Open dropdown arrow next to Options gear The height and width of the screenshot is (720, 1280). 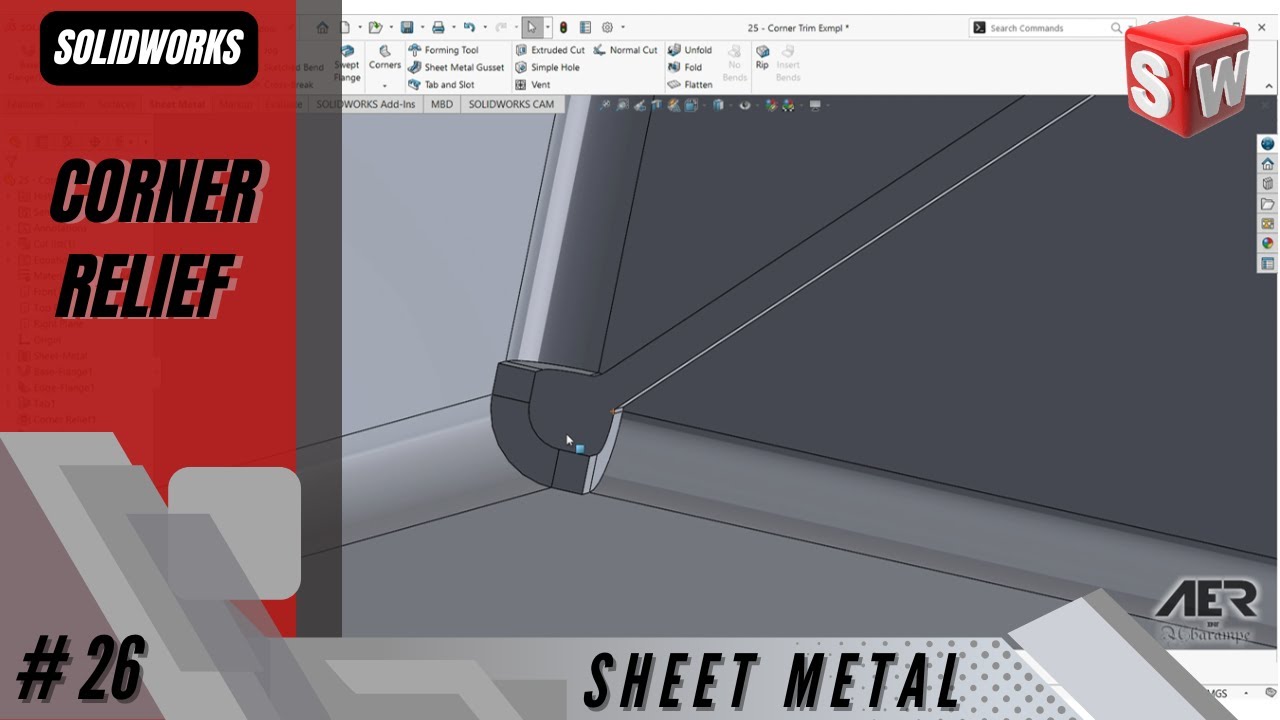(623, 28)
